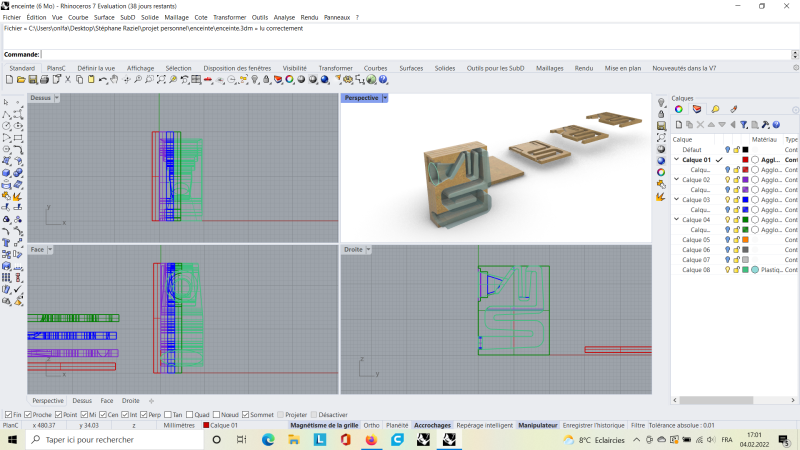Toggle visibility bulb of Calque 05
Screen dimensions: 800x450
(x=727, y=240)
